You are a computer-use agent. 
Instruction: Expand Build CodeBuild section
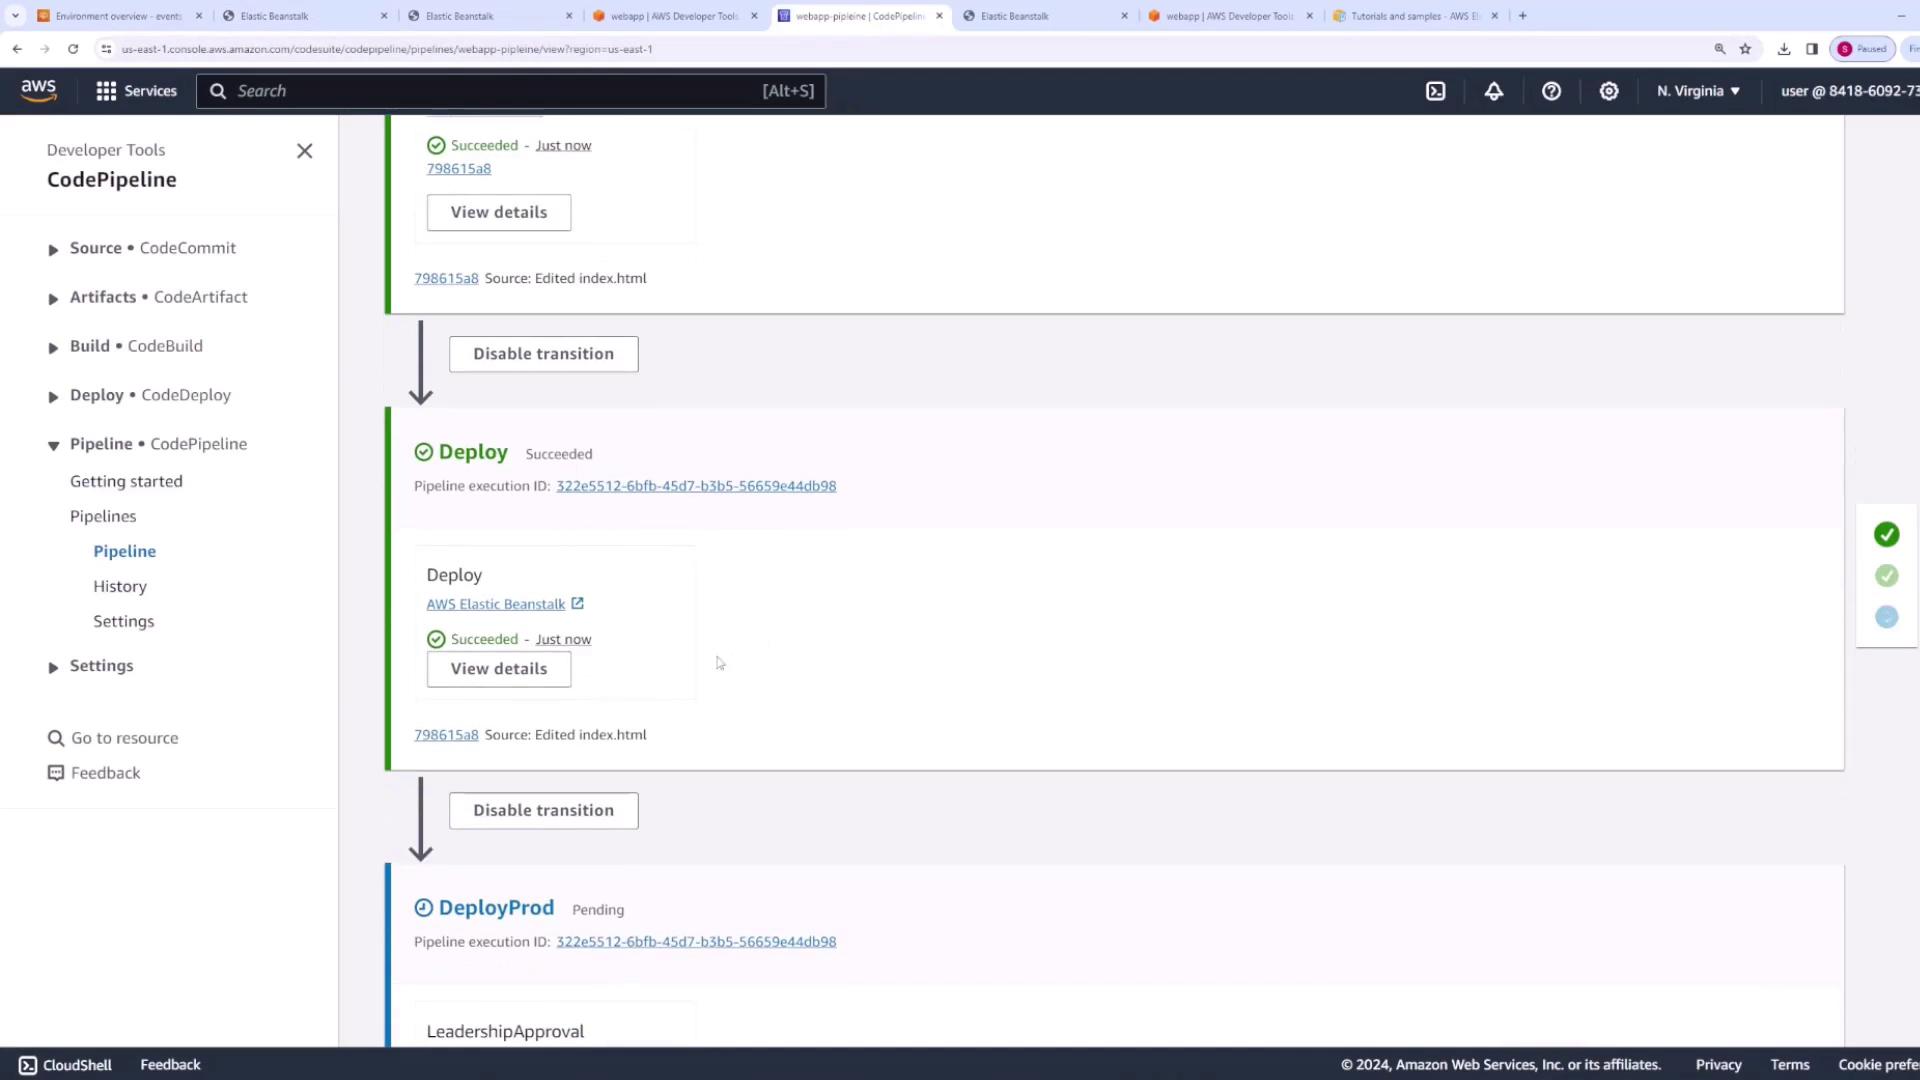pyautogui.click(x=53, y=348)
